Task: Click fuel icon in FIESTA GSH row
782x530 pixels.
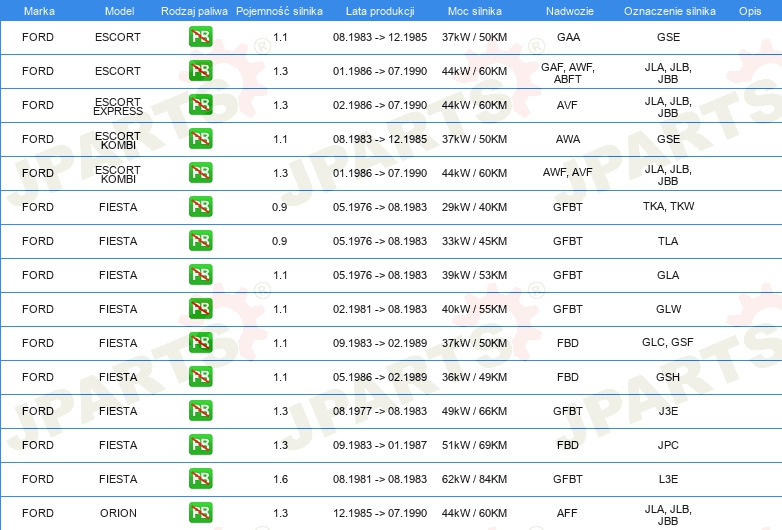Action: (x=200, y=376)
